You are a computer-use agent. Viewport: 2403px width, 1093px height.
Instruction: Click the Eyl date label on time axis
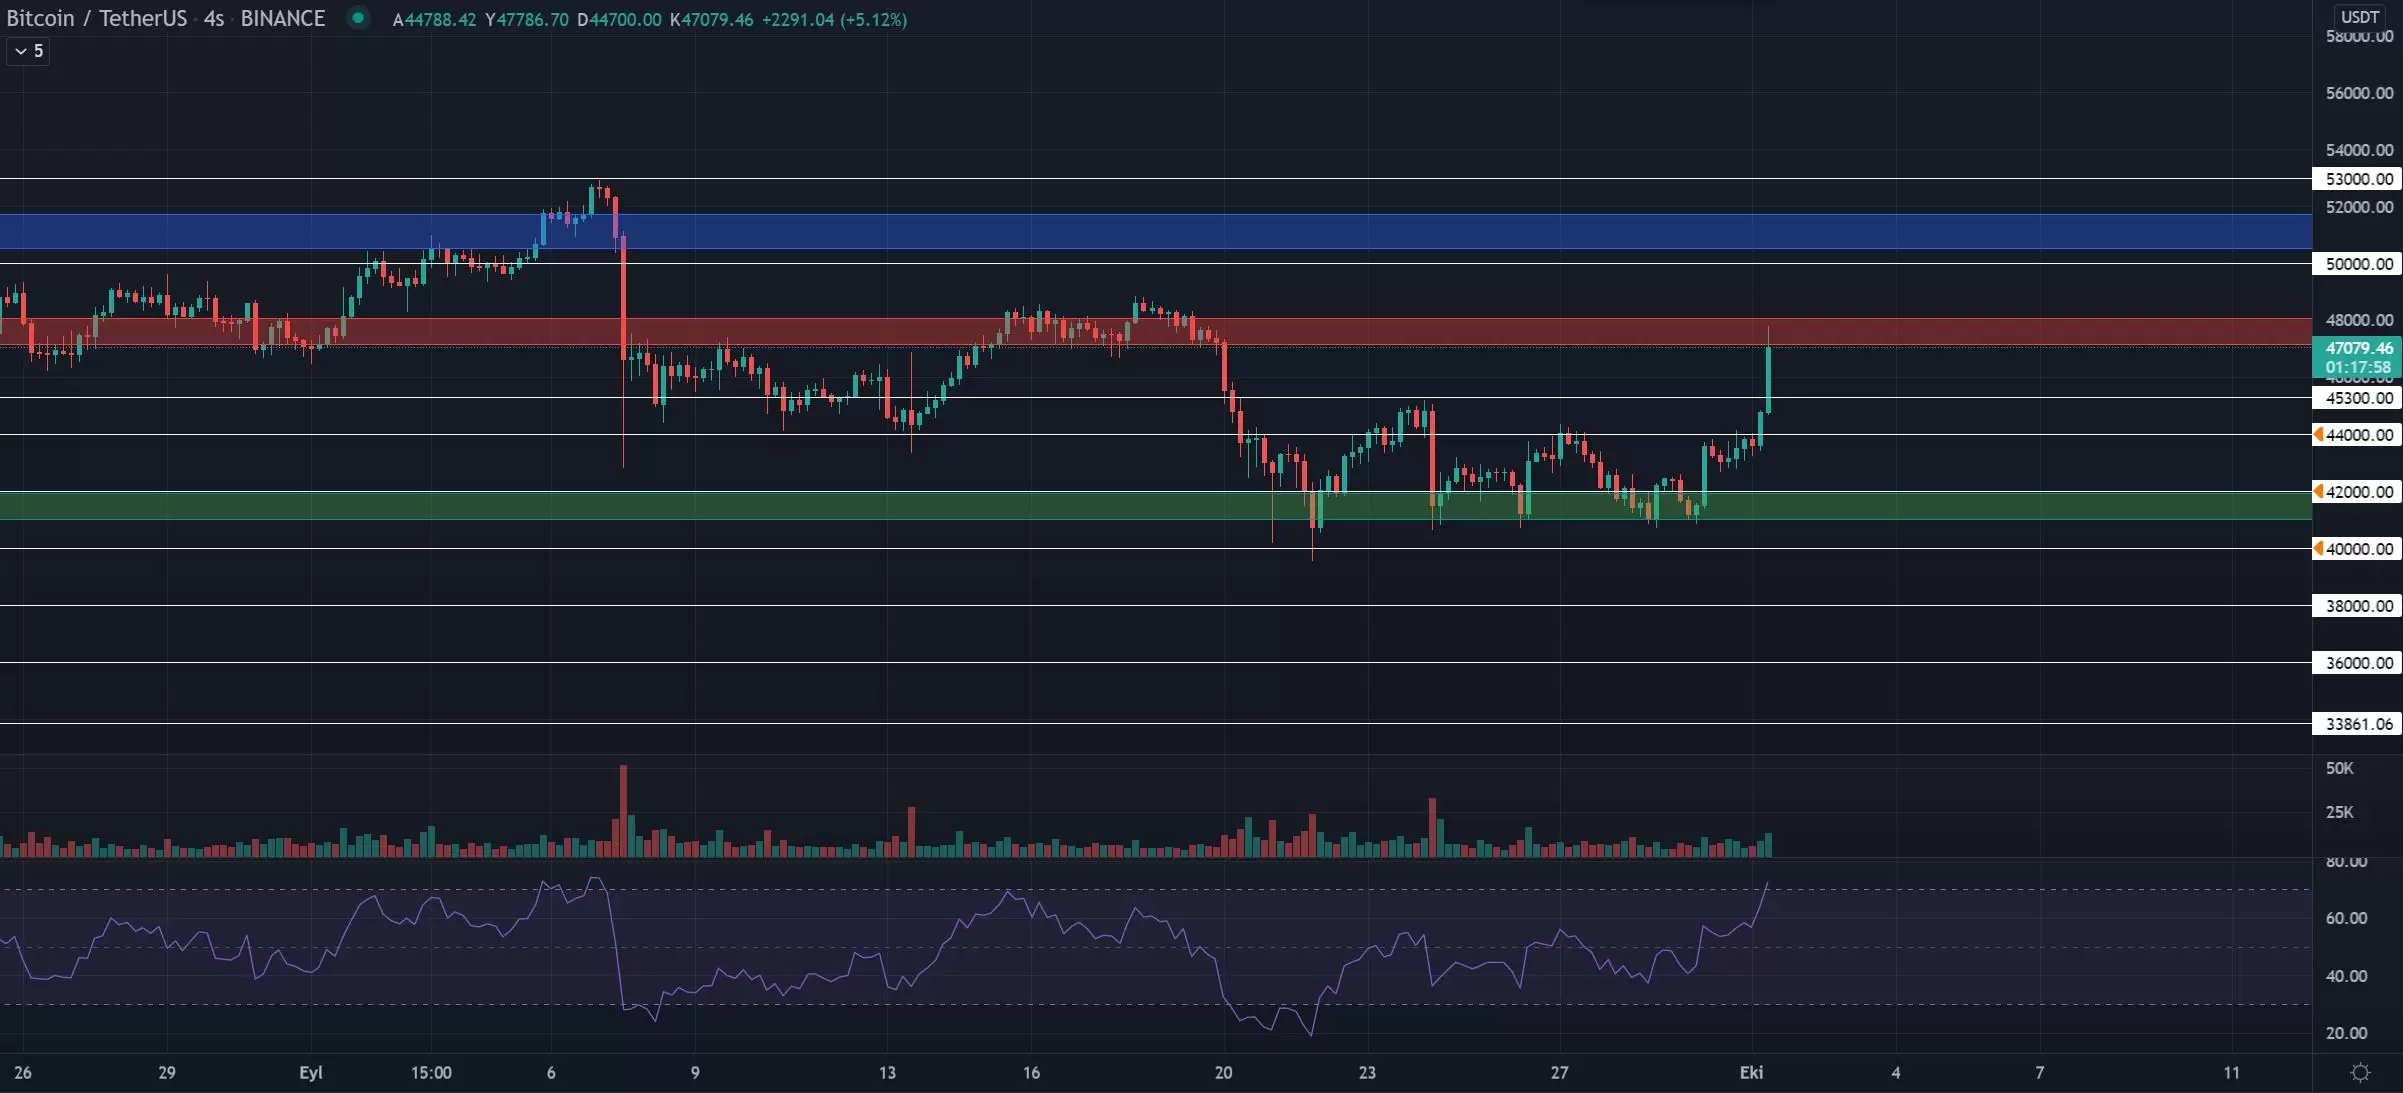311,1072
